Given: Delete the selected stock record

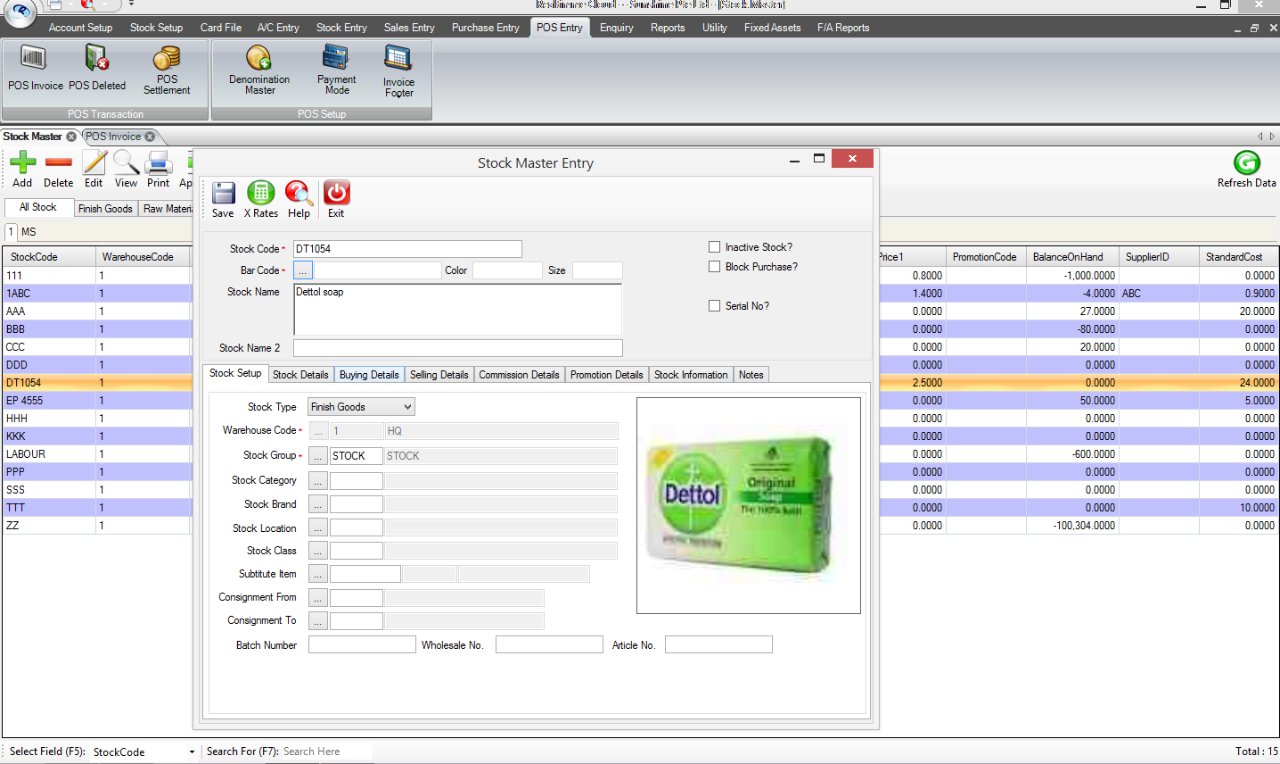Looking at the screenshot, I should point(58,168).
